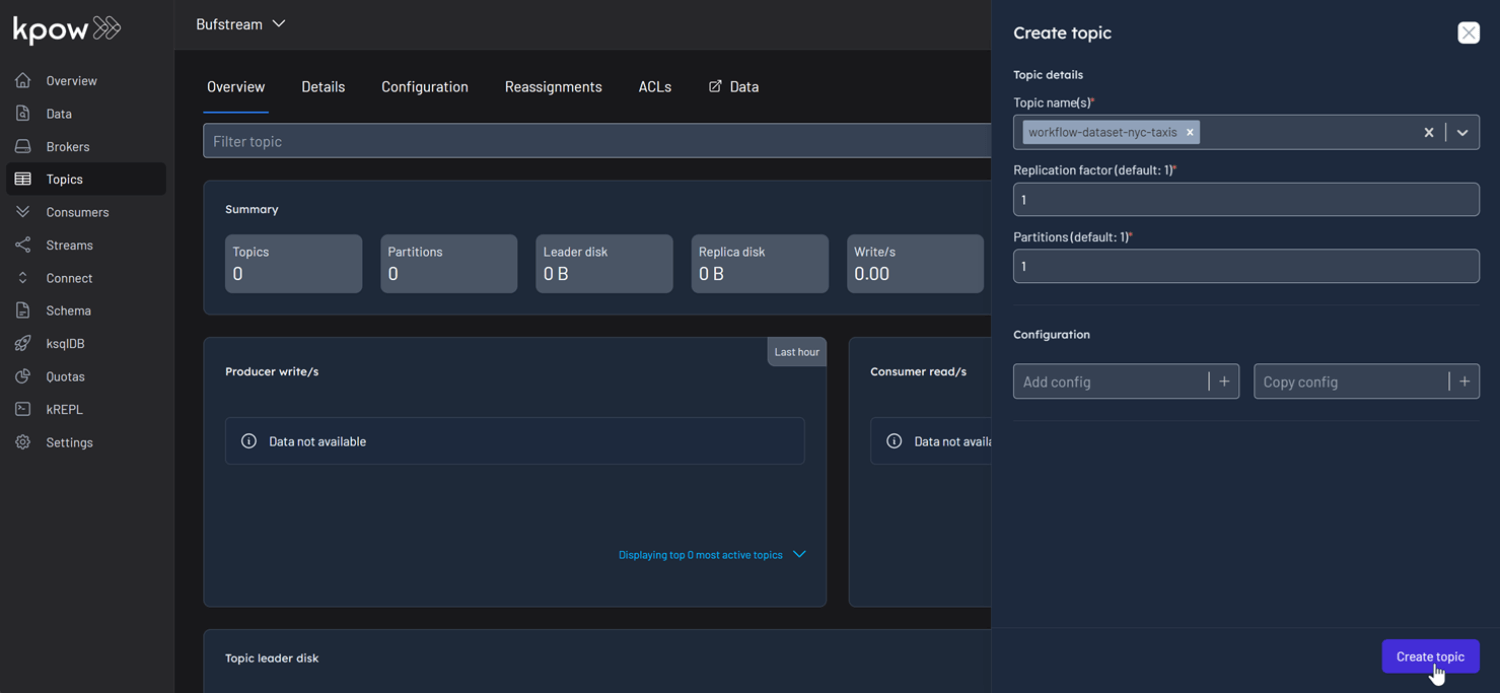Click the ksqlDB rocket icon
Image resolution: width=1500 pixels, height=693 pixels.
pos(23,344)
